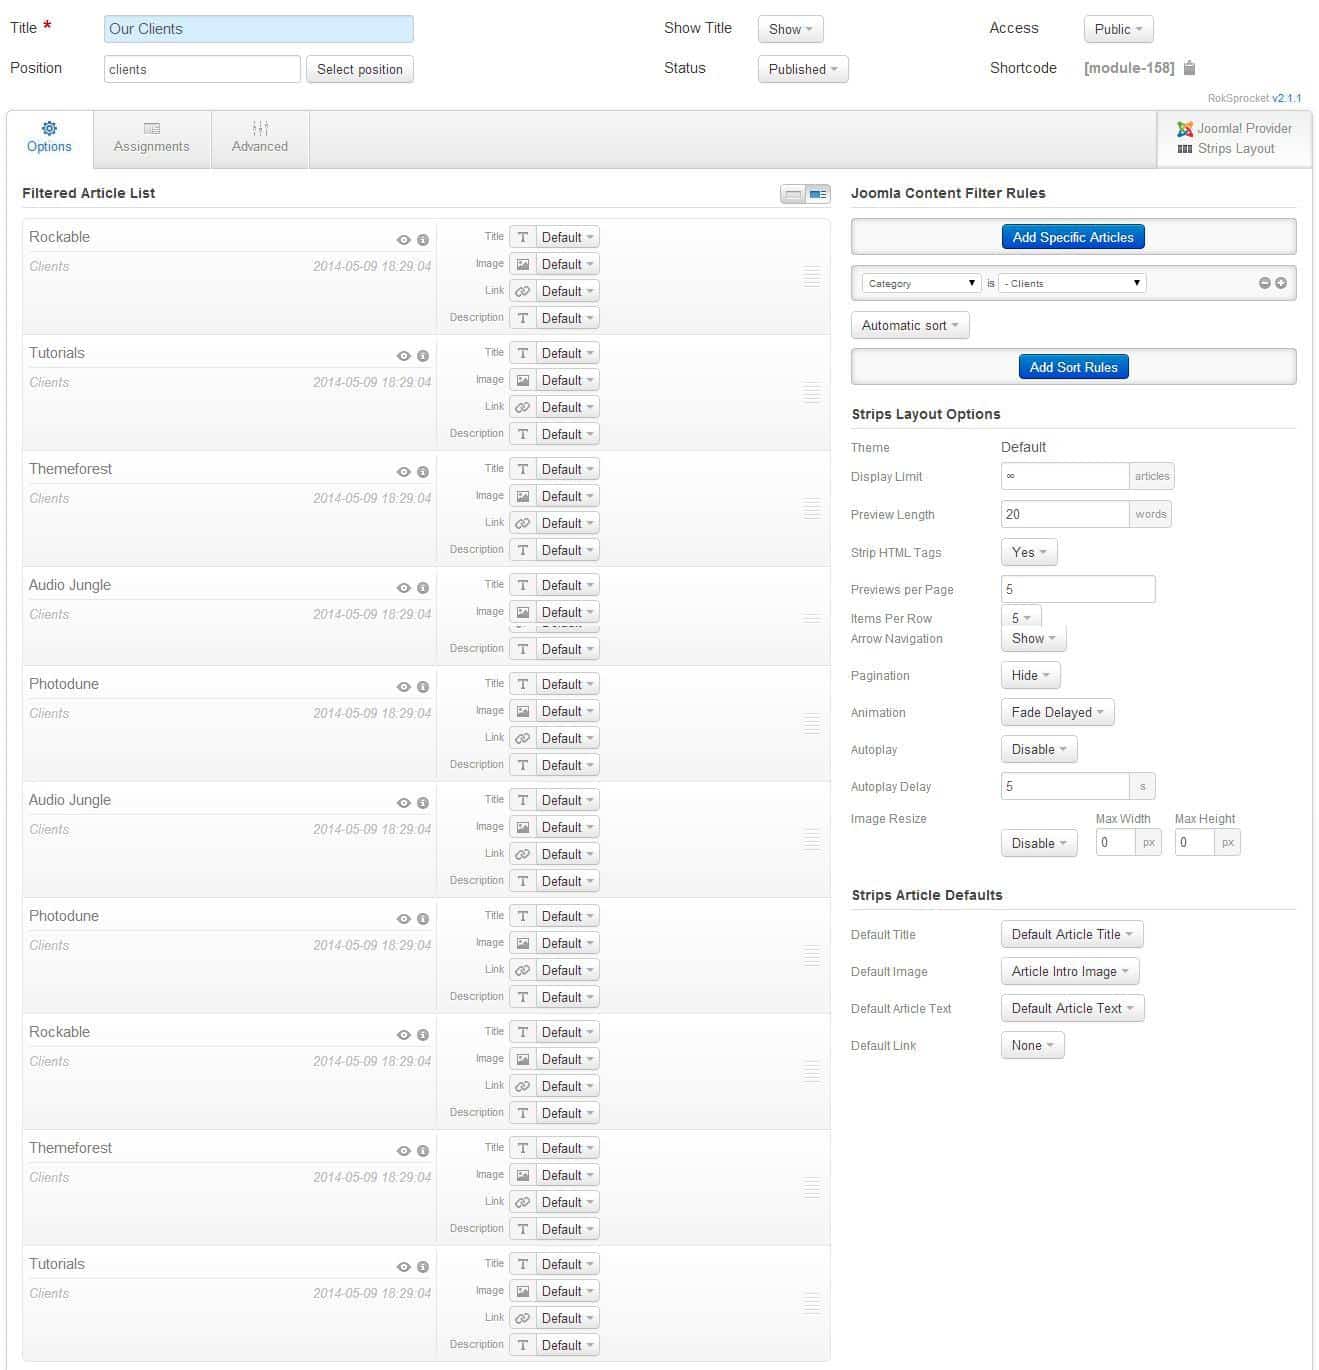Open the Advanced tab
Image resolution: width=1319 pixels, height=1370 pixels.
(x=259, y=137)
